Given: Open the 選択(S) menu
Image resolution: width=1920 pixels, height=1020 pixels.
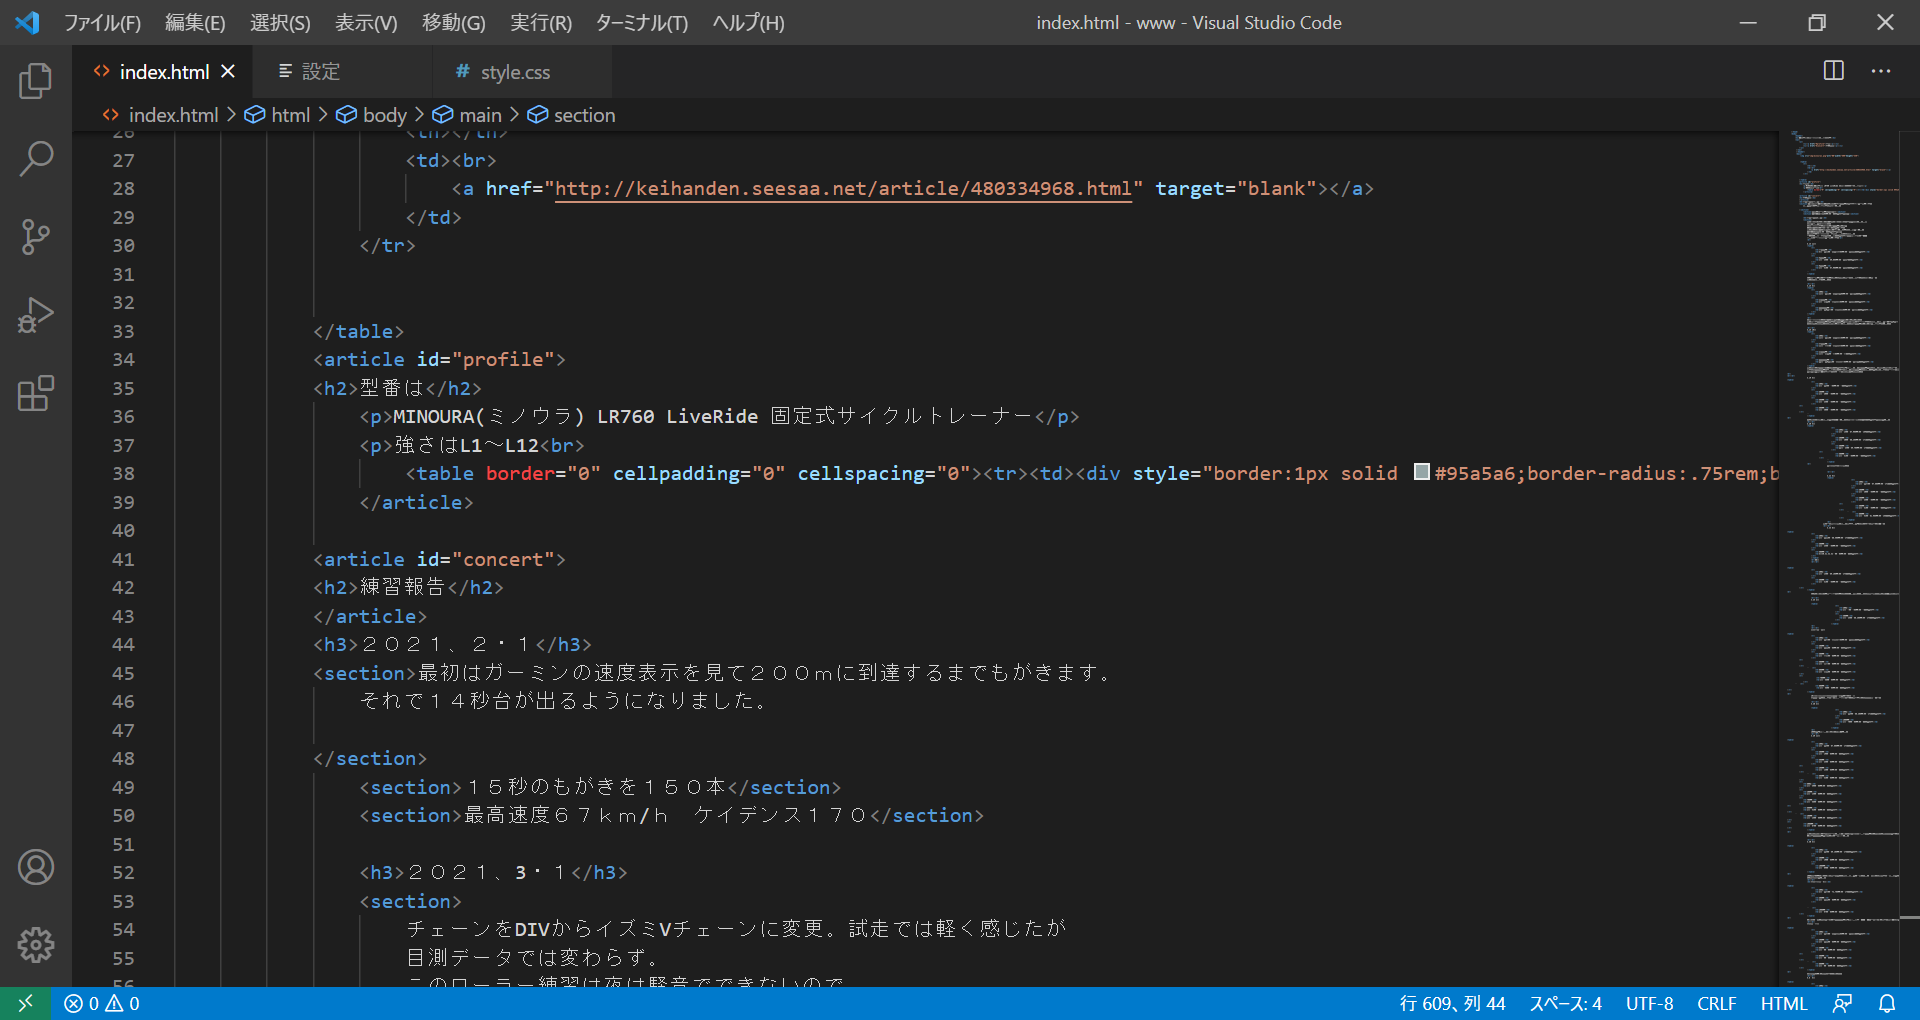Looking at the screenshot, I should pyautogui.click(x=280, y=22).
